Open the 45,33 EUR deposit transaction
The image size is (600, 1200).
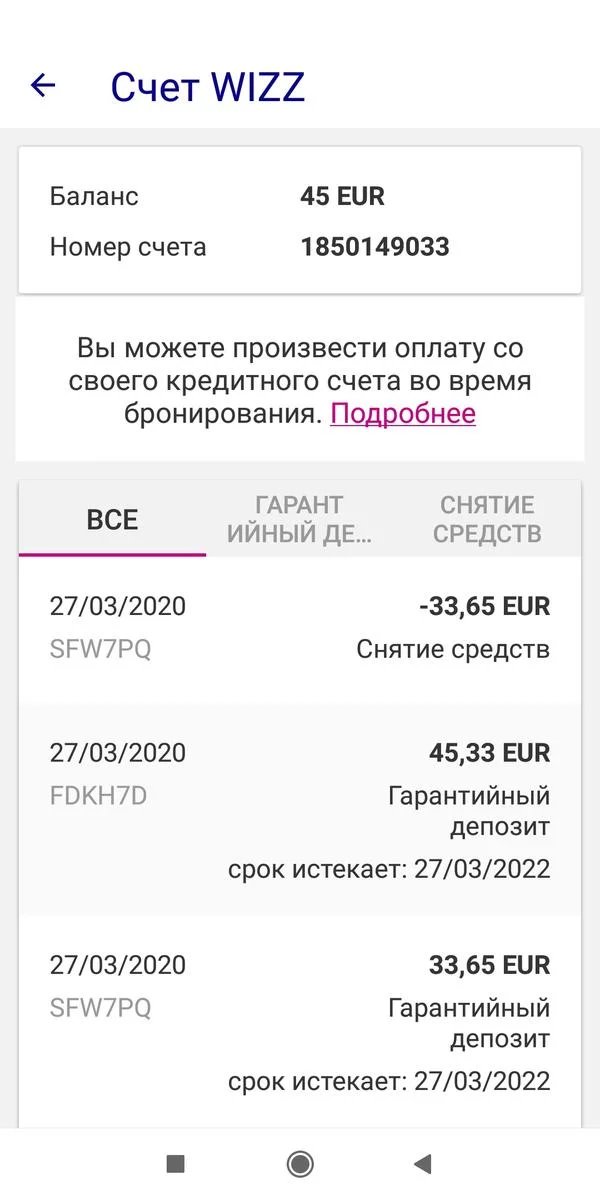(300, 810)
